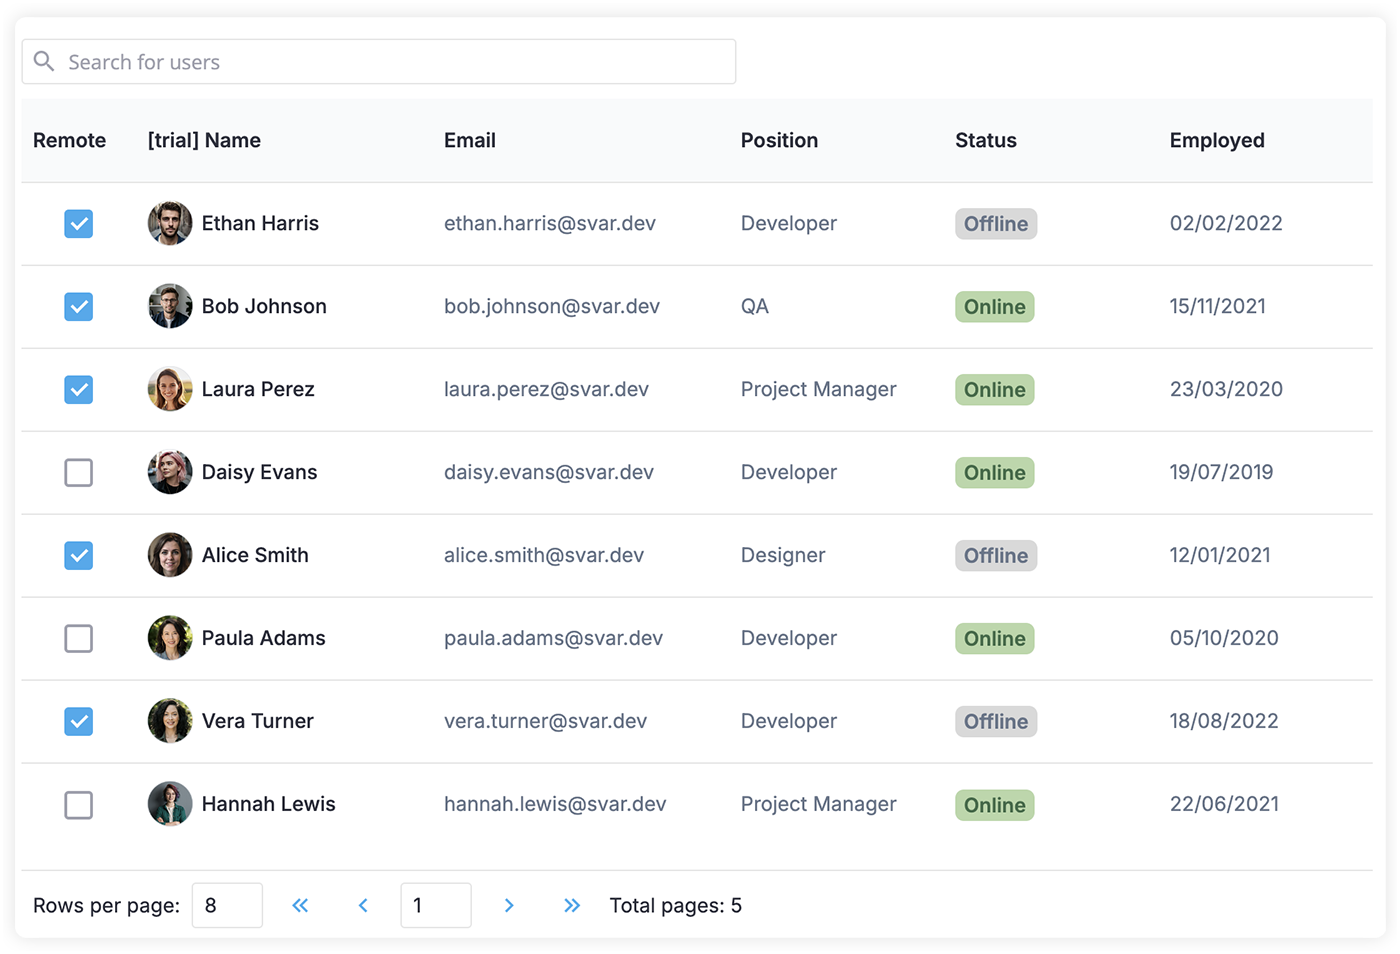
Task: Select the name Ethan Harris
Action: (260, 223)
